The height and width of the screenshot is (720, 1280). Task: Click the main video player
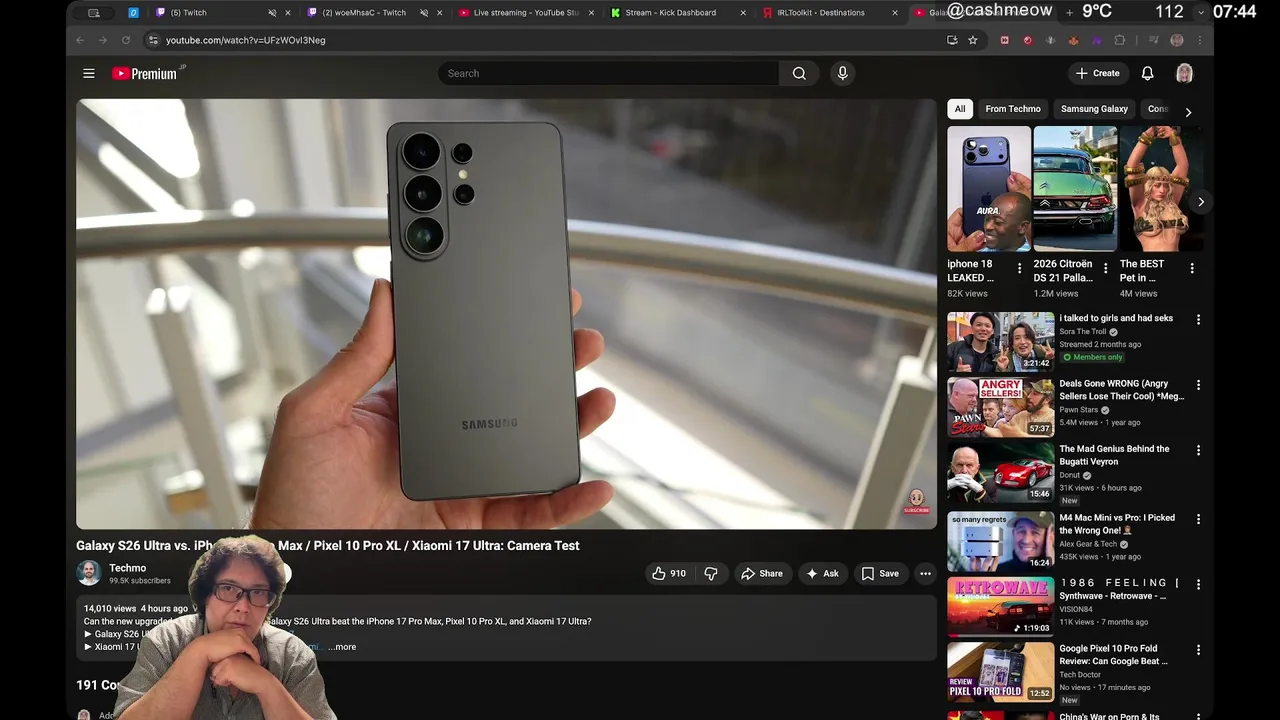[506, 313]
